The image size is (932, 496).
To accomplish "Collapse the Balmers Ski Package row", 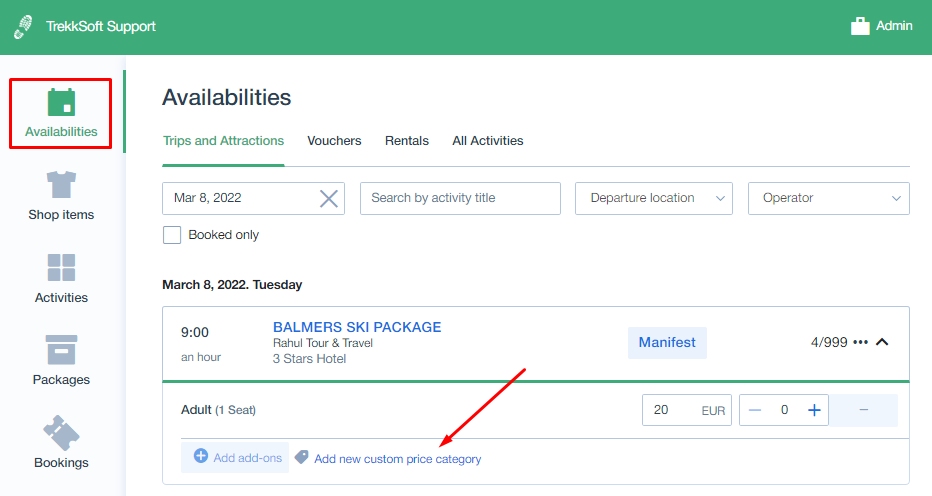I will (882, 342).
